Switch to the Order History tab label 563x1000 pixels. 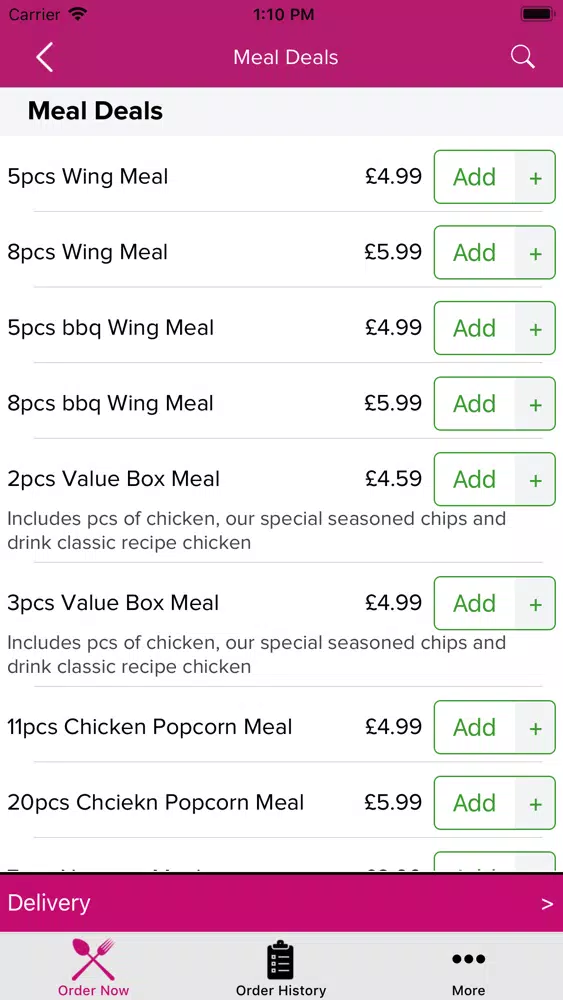[281, 990]
